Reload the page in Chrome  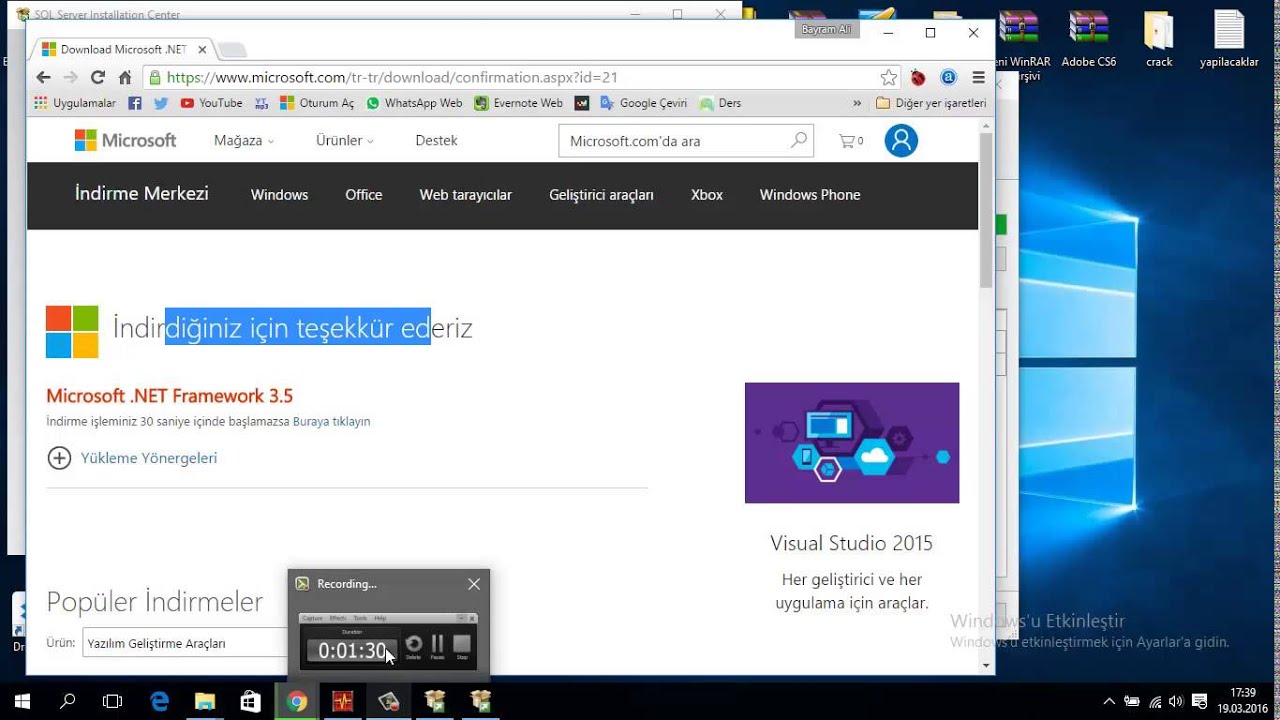coord(98,77)
